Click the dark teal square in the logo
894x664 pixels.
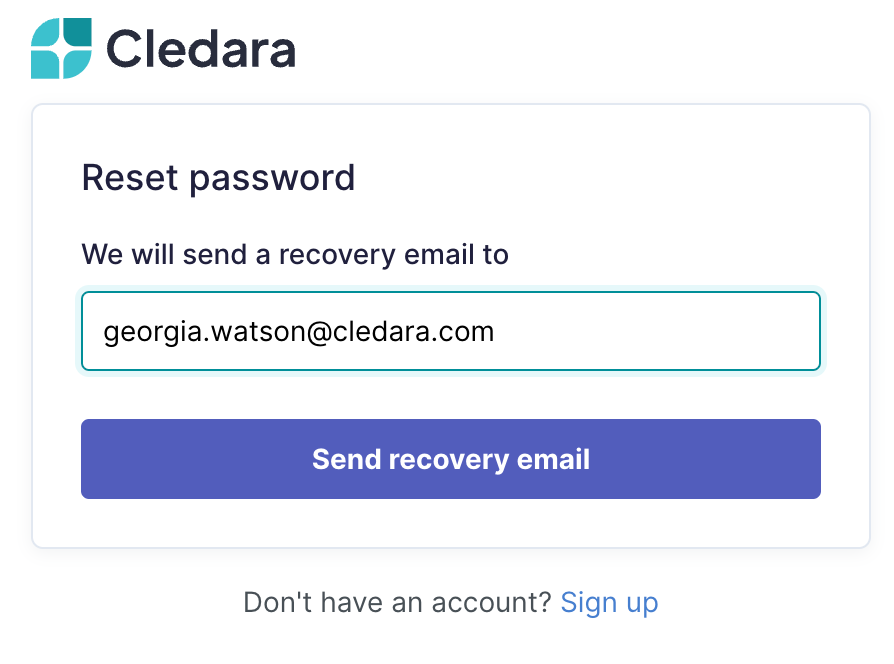78,32
